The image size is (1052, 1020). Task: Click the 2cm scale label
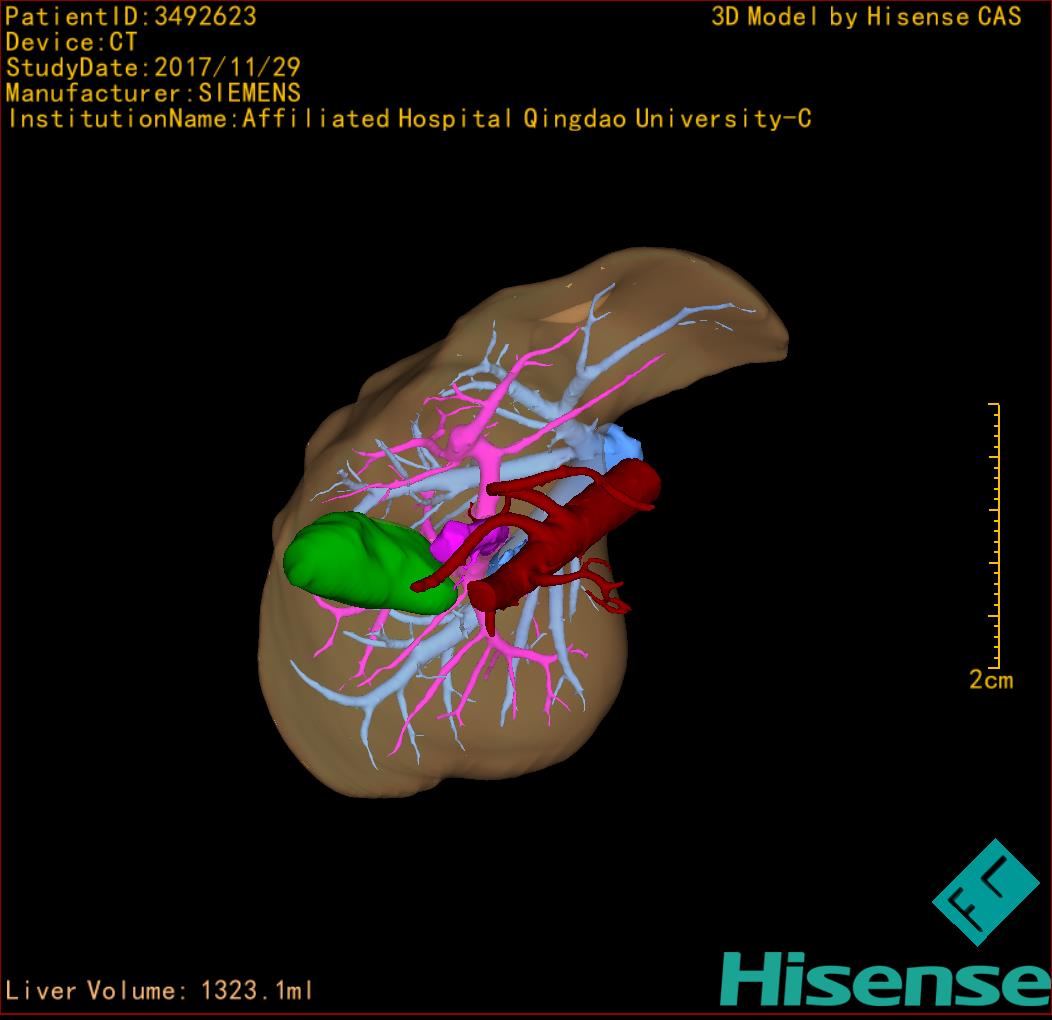point(991,680)
